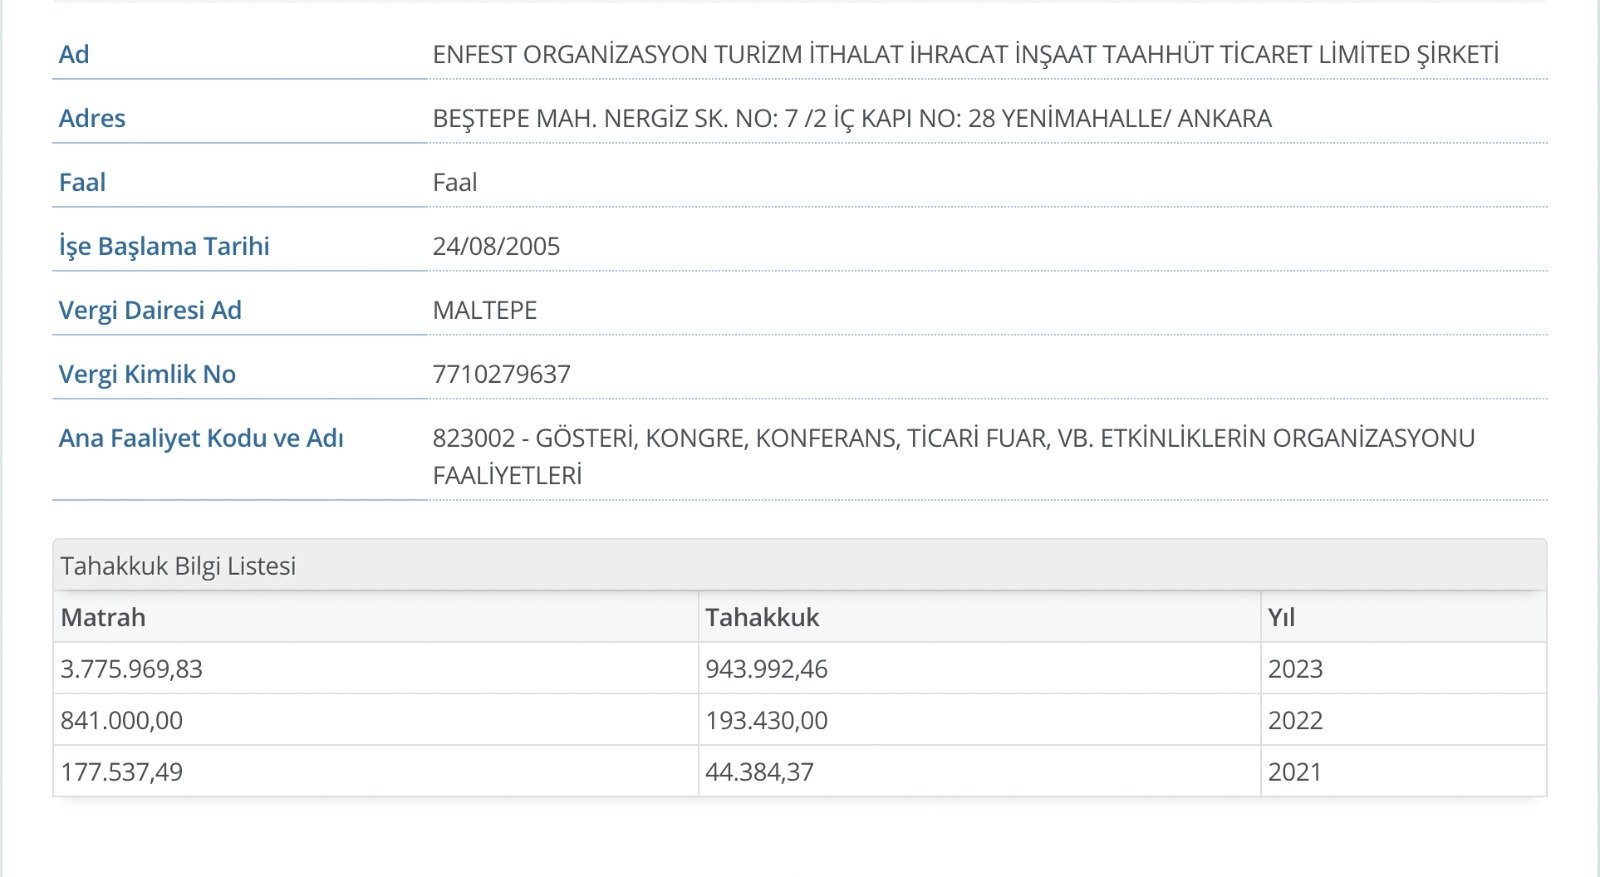Click the 'Ana Faaliyet Kodu ve Adı' label
1600x877 pixels.
pyautogui.click(x=201, y=438)
